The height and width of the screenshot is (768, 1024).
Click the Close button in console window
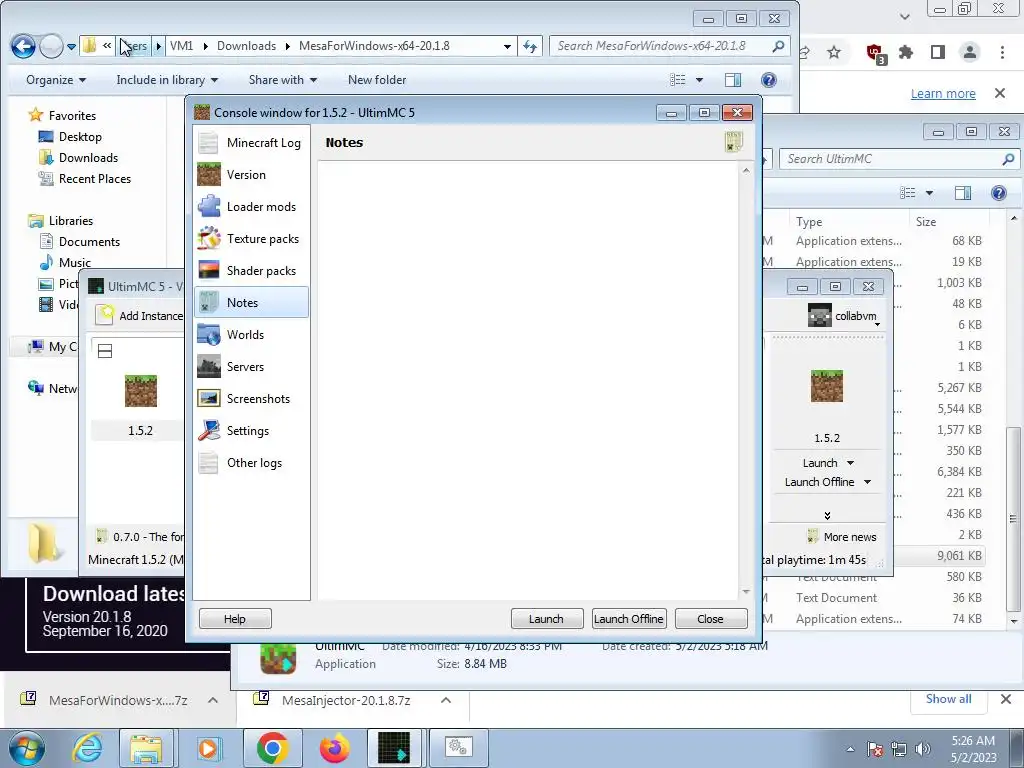[x=711, y=618]
